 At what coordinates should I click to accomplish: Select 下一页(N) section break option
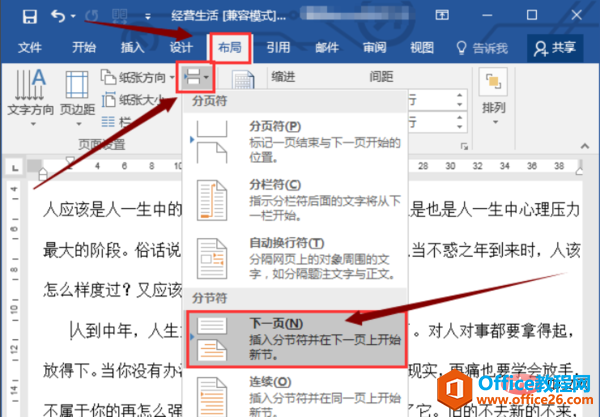(x=297, y=339)
